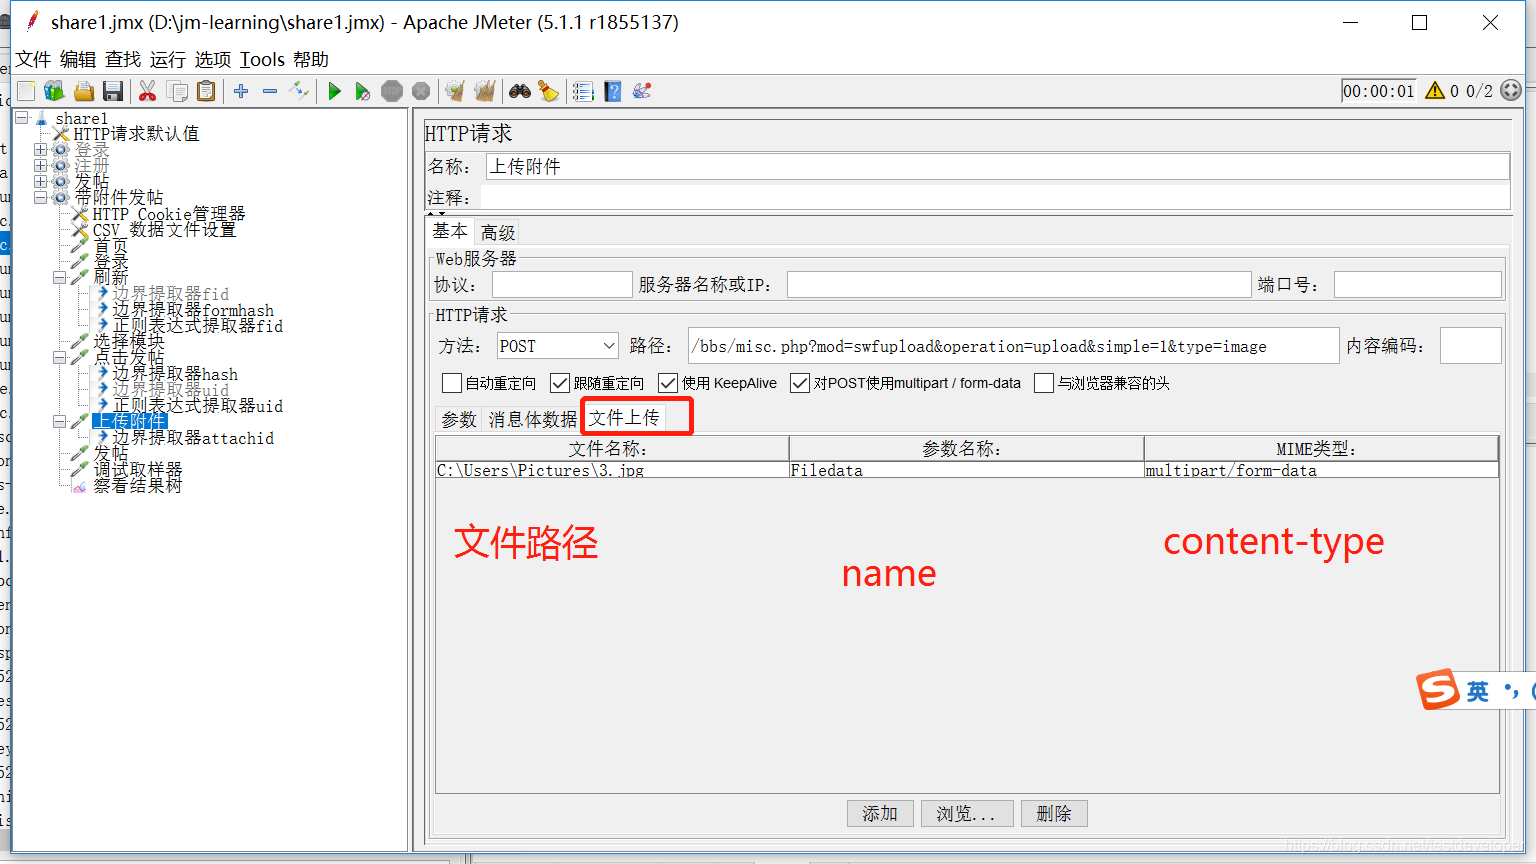
Task: Open the 帮助 menu
Action: pos(311,59)
